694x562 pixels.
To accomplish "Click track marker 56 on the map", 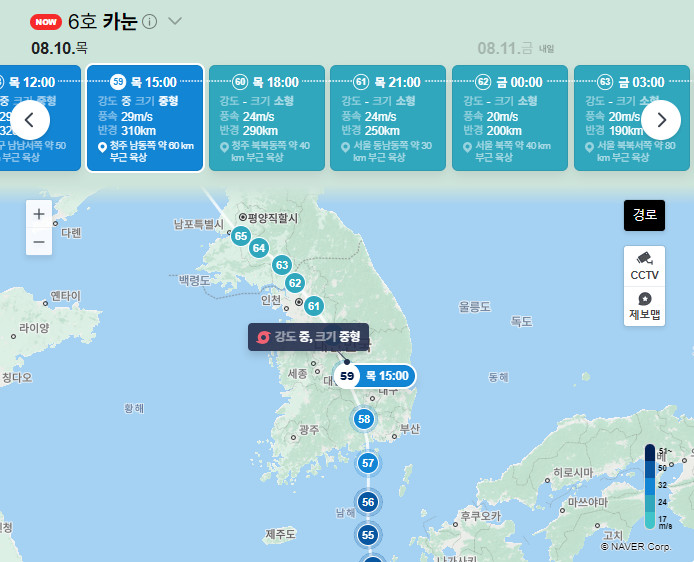I will click(368, 502).
